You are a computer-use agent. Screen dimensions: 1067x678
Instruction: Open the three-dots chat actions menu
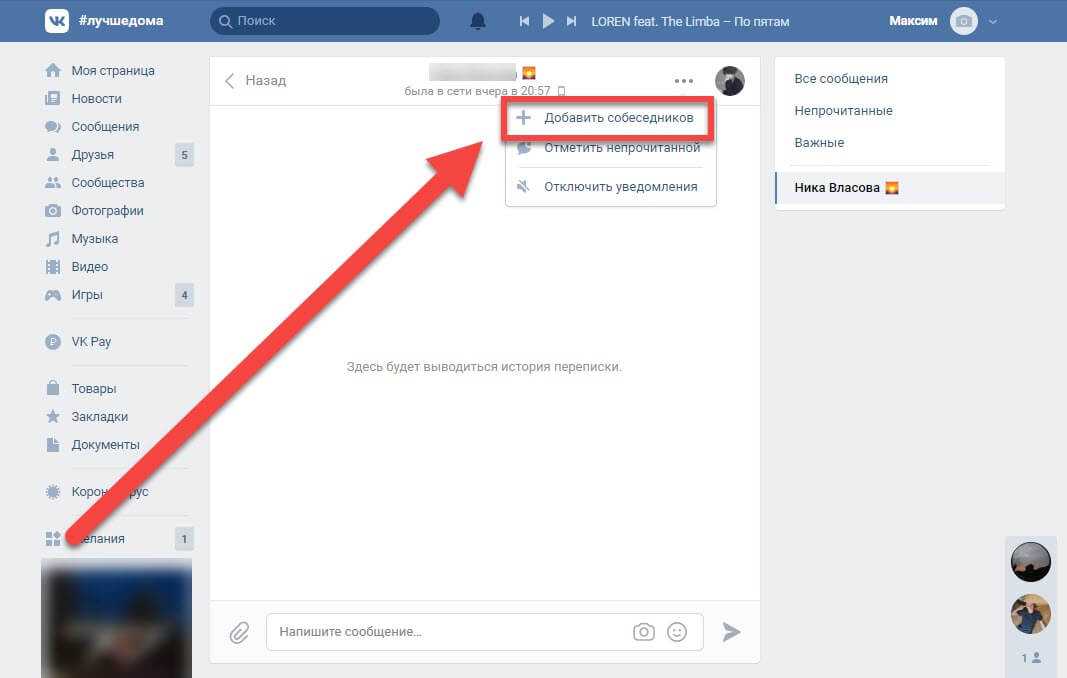pos(684,81)
